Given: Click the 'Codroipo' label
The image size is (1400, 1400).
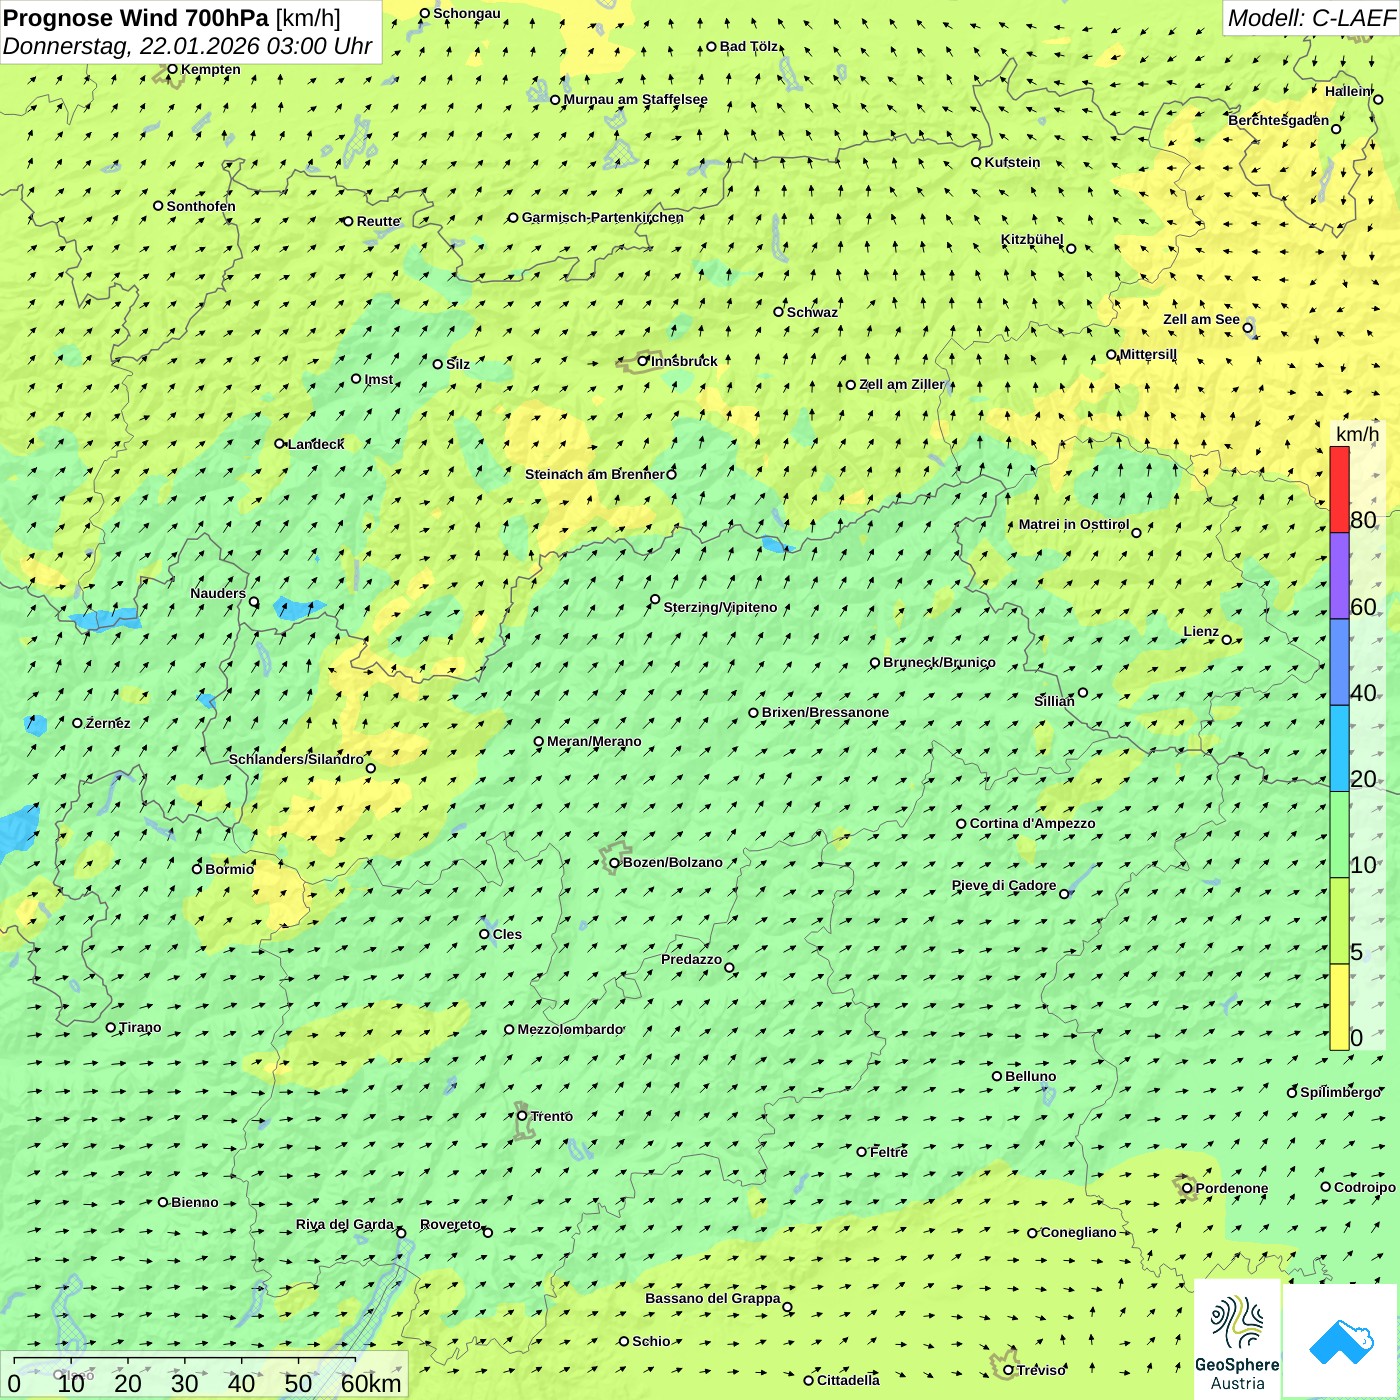Looking at the screenshot, I should coord(1365,1187).
